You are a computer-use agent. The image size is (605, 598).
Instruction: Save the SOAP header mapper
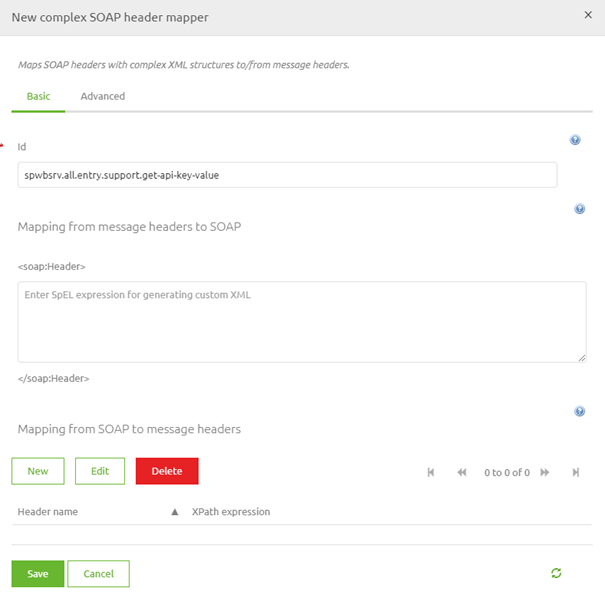[38, 574]
